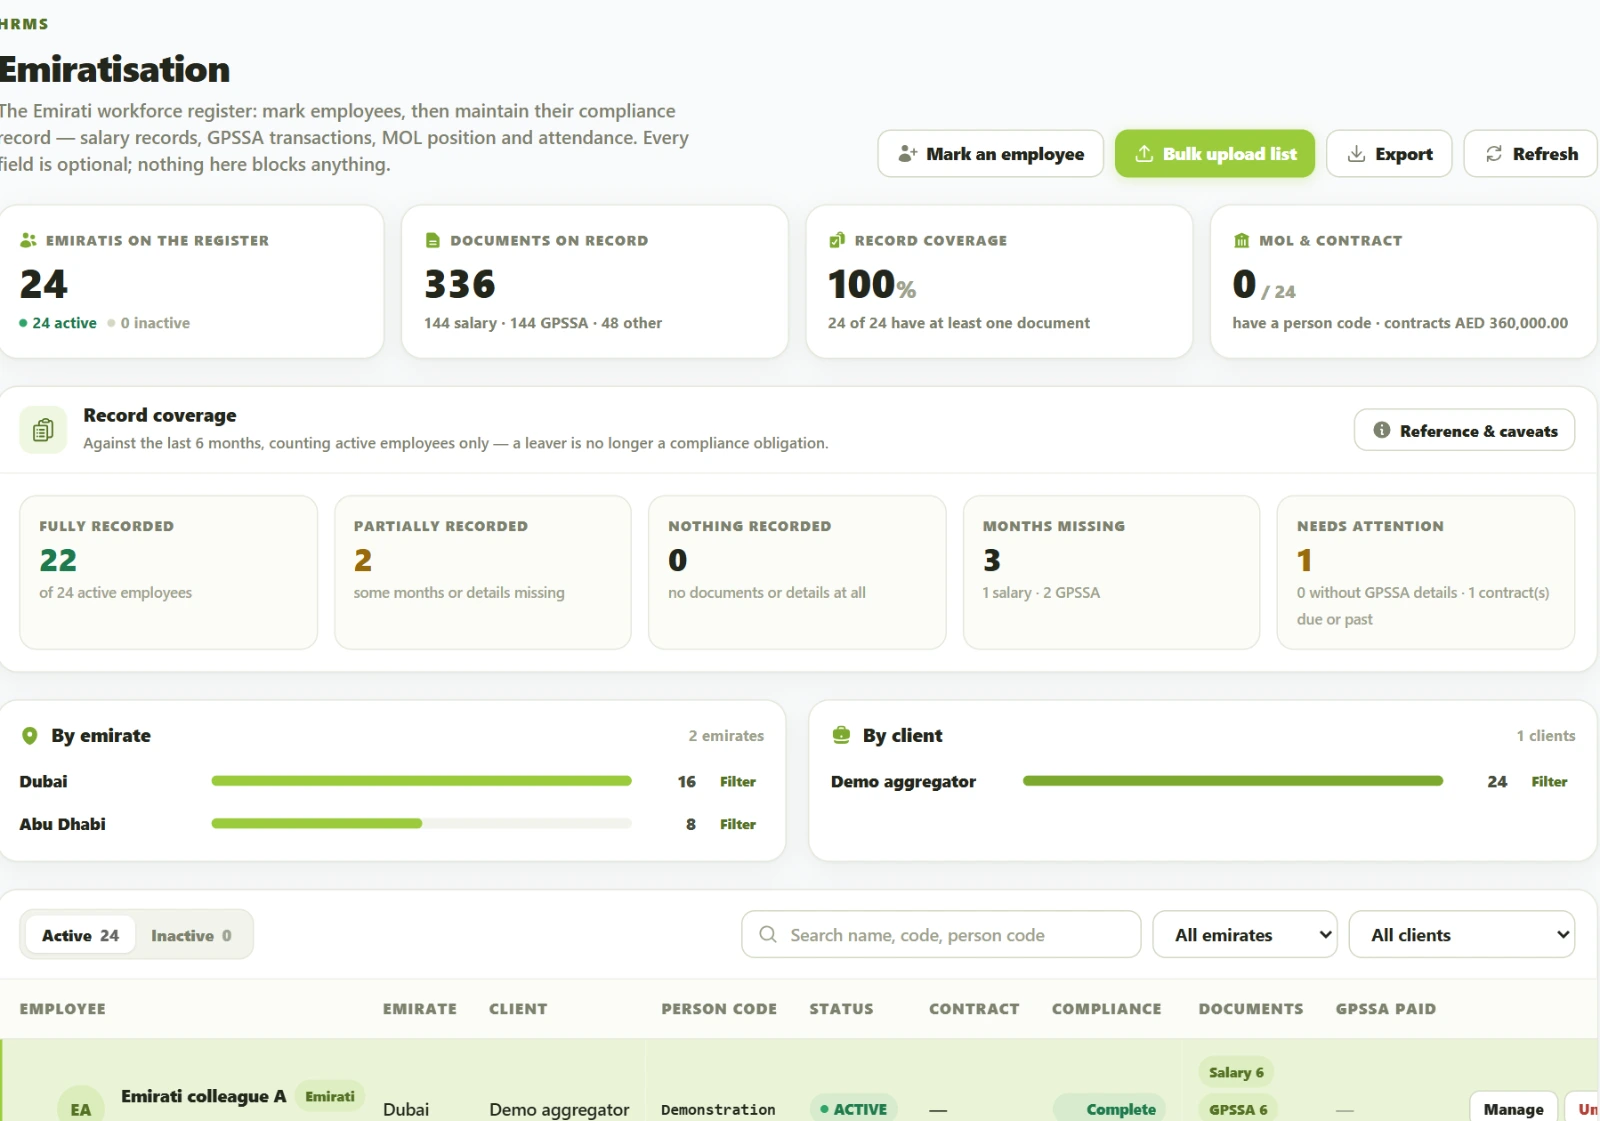Click the EA avatar for Emirati colleague A
The image size is (1600, 1121).
pos(81,1105)
